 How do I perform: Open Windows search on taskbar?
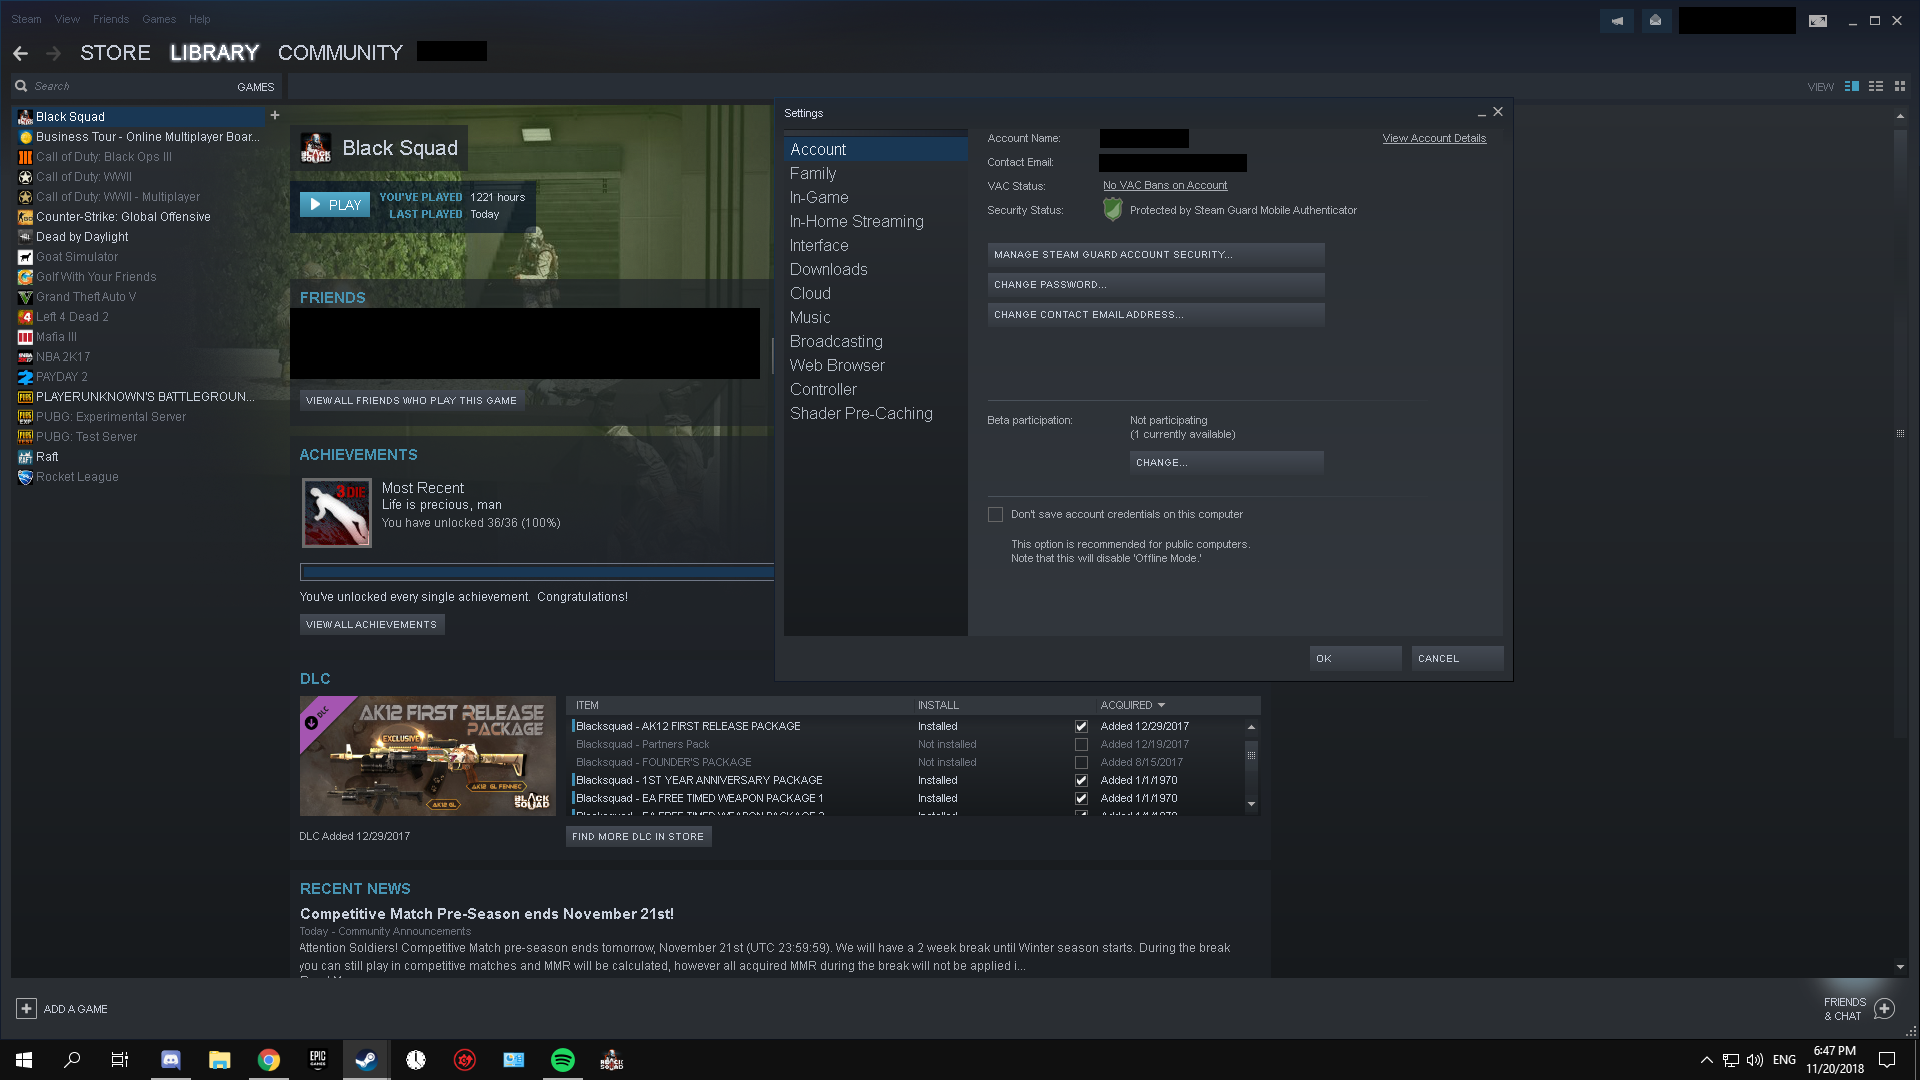72,1060
